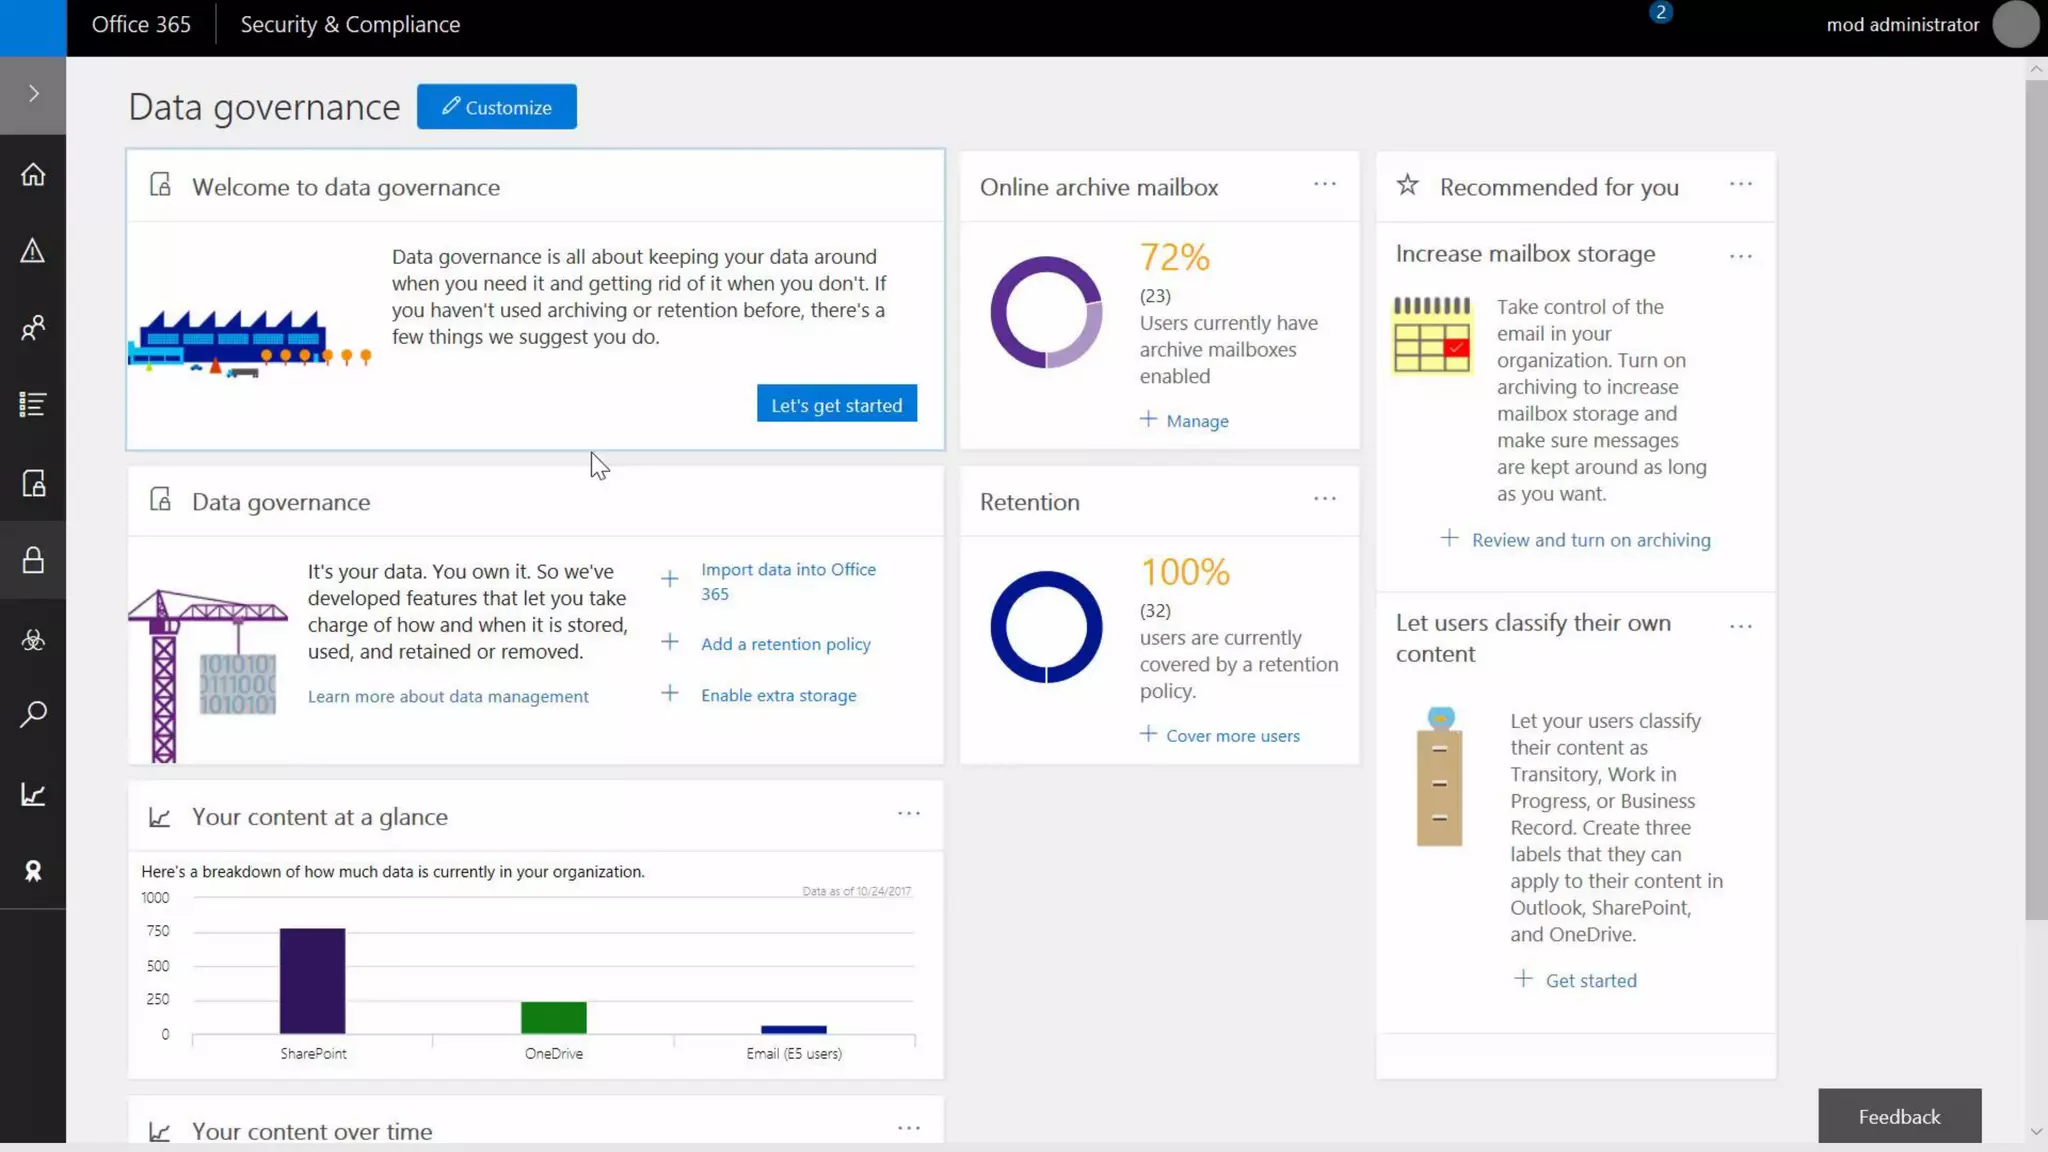This screenshot has height=1152, width=2048.
Task: Click chart icon beside Your content over time
Action: pos(160,1131)
